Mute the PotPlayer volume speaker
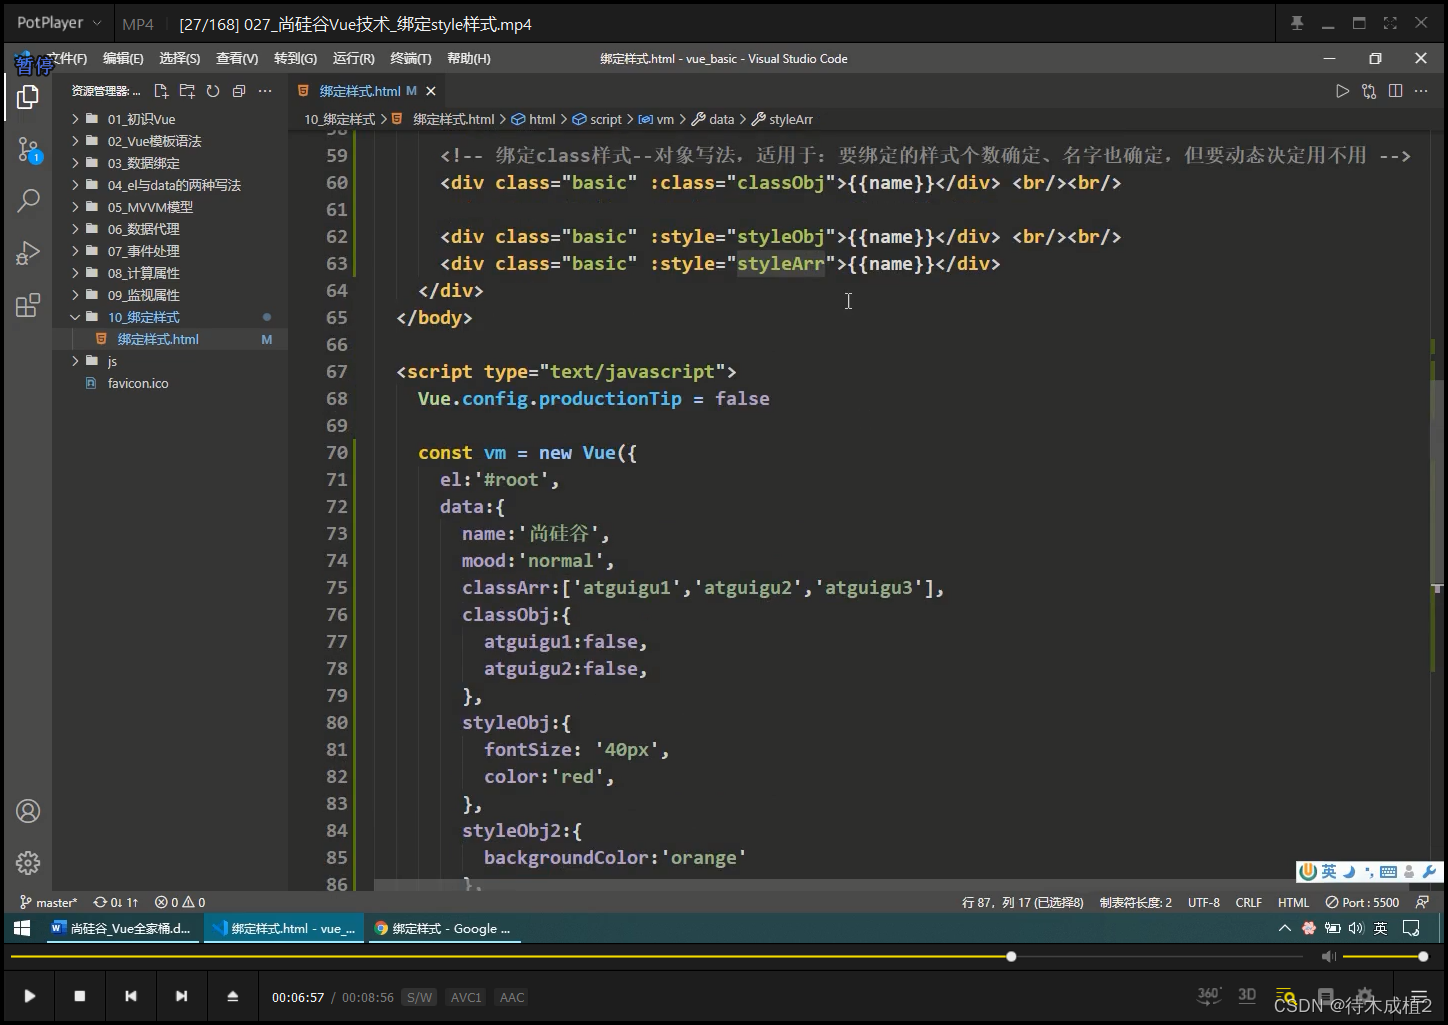This screenshot has width=1448, height=1025. coord(1328,957)
